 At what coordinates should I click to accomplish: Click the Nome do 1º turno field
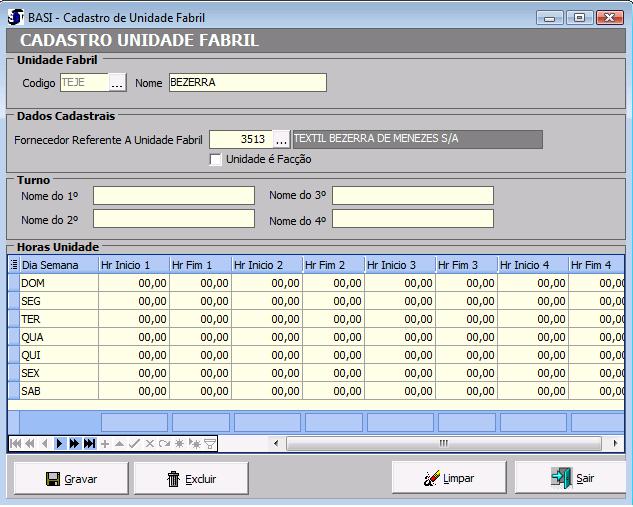coord(173,195)
